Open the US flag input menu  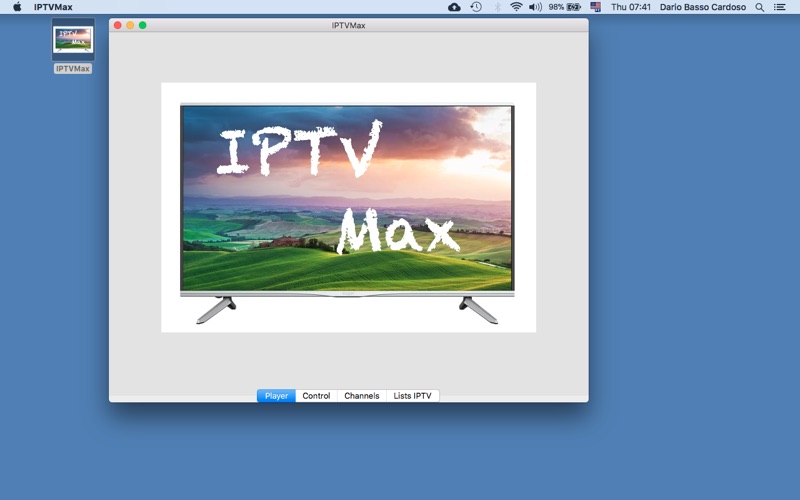click(x=595, y=7)
